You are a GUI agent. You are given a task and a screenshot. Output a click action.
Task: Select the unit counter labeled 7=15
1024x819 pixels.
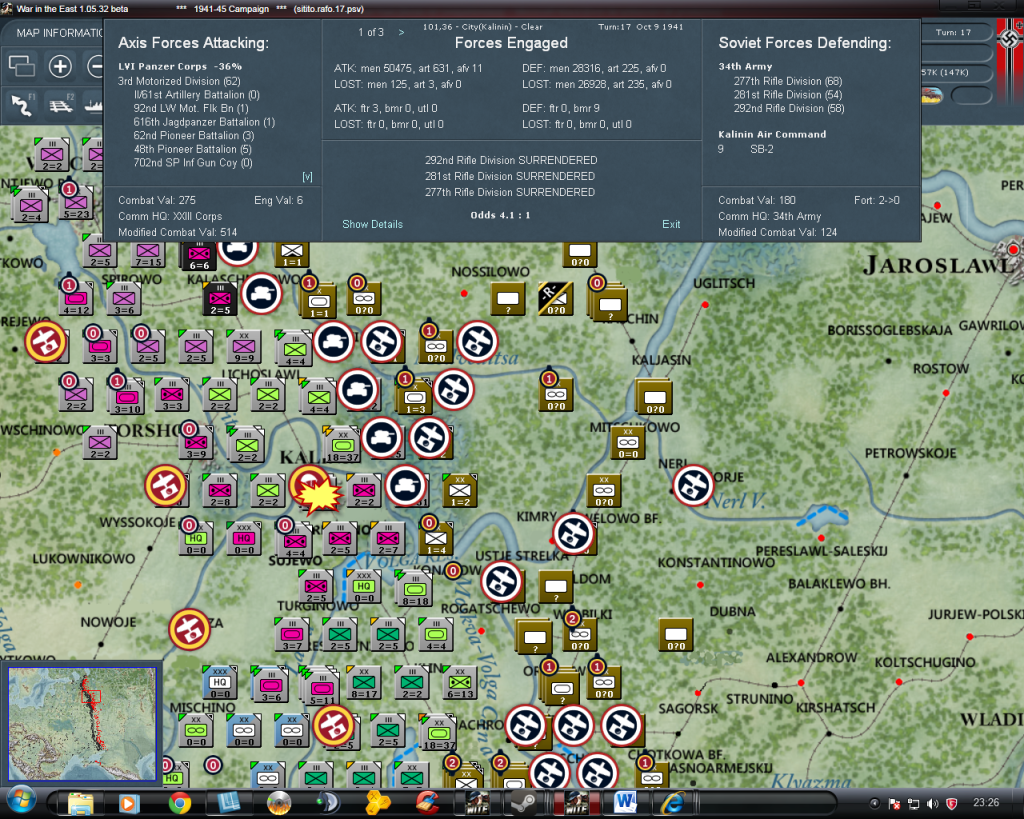coord(148,253)
